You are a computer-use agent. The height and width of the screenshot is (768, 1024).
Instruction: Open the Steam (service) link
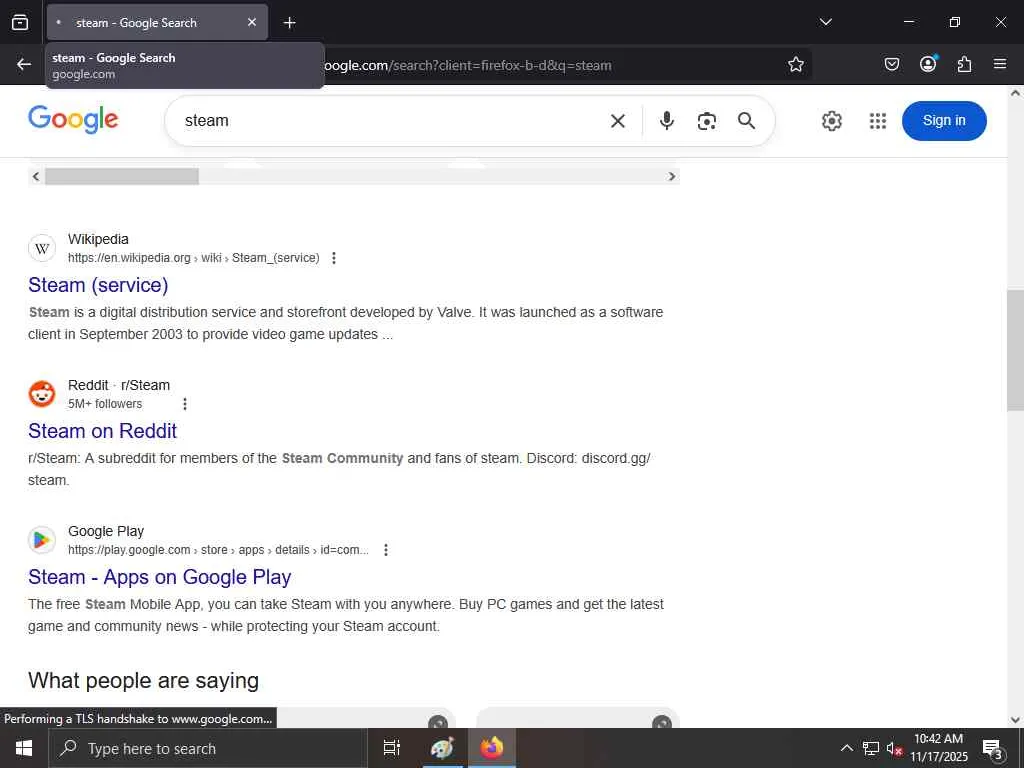[98, 285]
